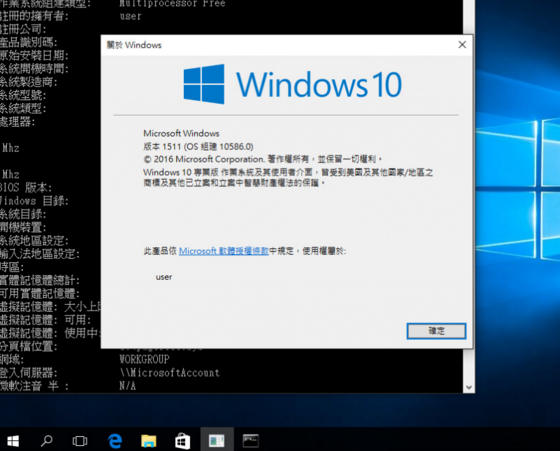The height and width of the screenshot is (451, 560).
Task: Open the Windows Start menu
Action: pos(13,441)
